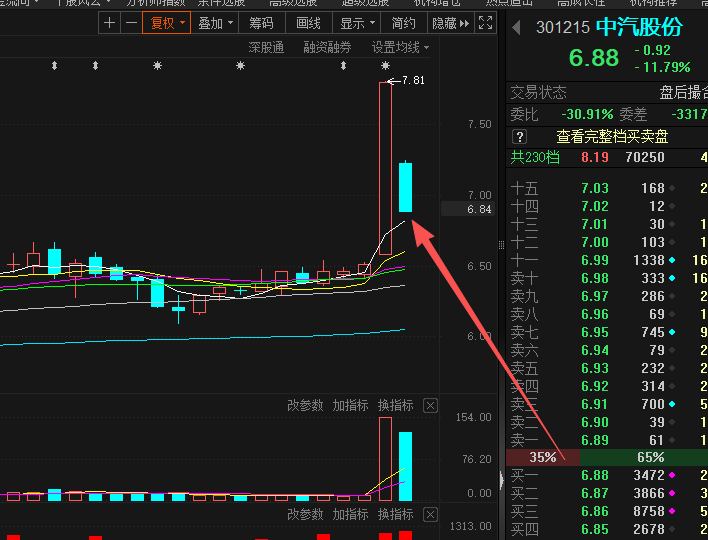Click 委比 value -30.91%

coord(587,114)
